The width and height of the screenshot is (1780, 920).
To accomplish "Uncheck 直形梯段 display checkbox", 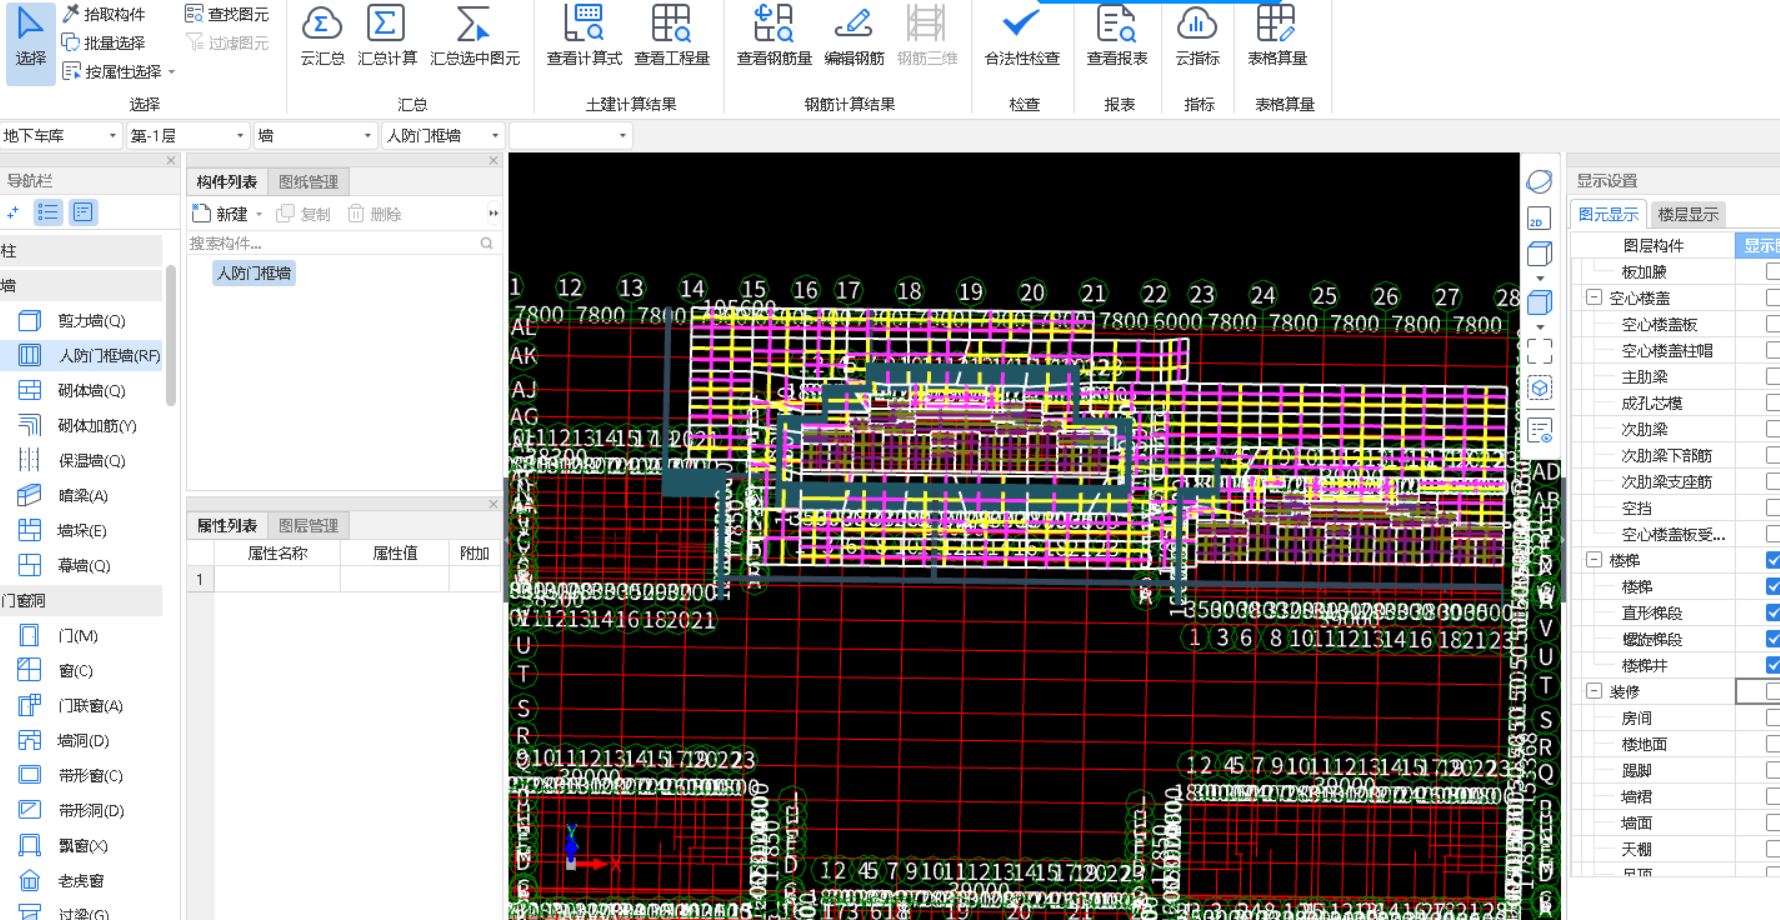I will tap(1772, 612).
